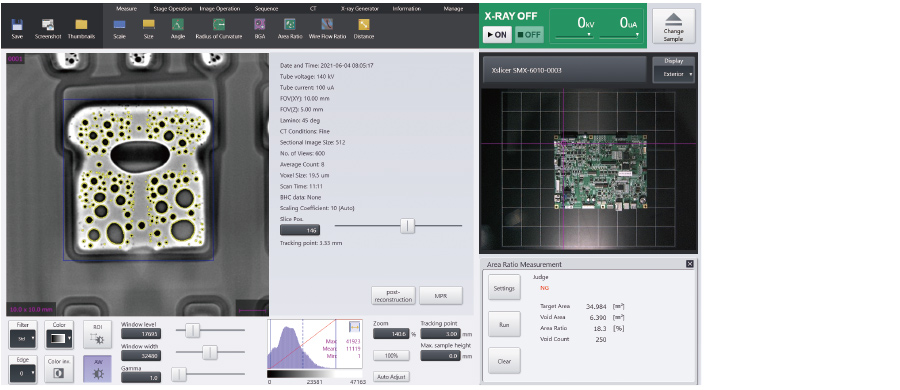Click the Window level value field

pyautogui.click(x=141, y=334)
